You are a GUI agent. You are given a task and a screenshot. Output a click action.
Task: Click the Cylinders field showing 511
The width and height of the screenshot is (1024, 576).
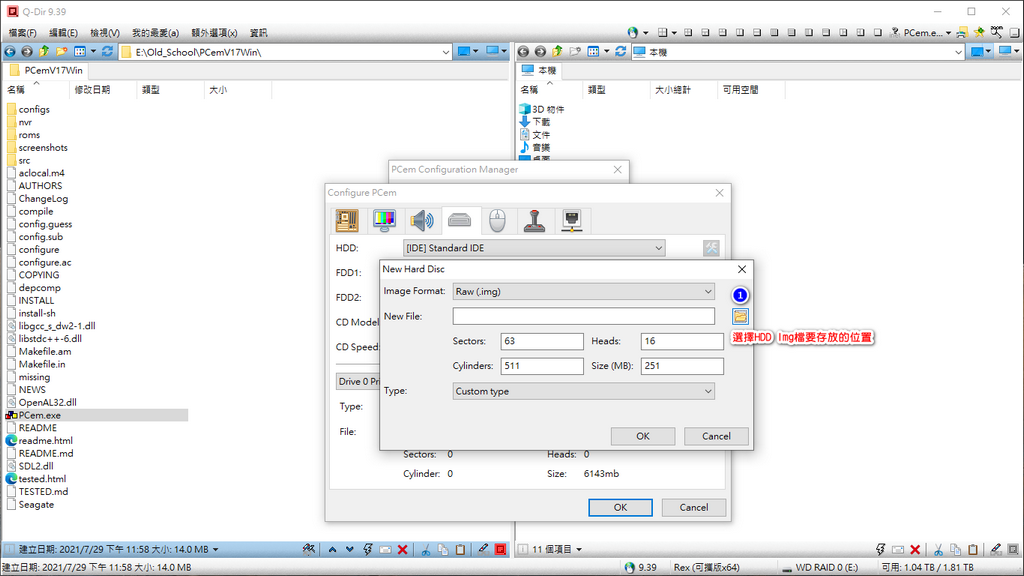click(x=542, y=366)
